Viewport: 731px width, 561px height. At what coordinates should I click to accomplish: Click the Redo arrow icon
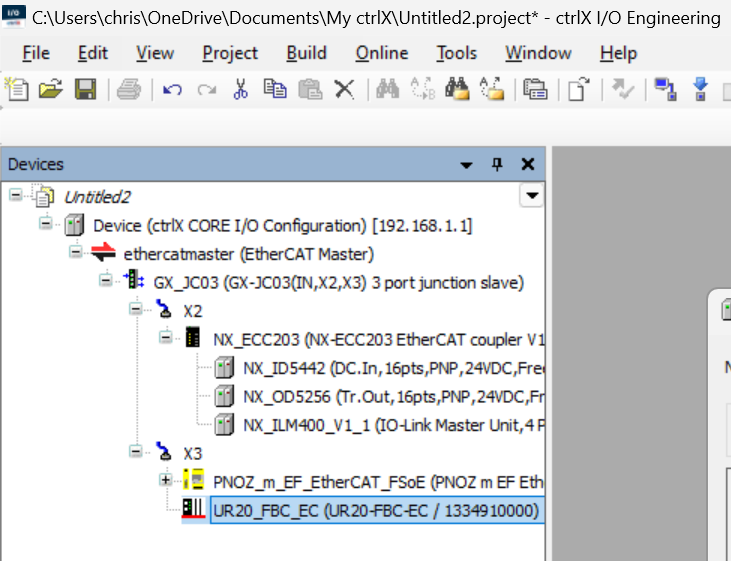[207, 89]
